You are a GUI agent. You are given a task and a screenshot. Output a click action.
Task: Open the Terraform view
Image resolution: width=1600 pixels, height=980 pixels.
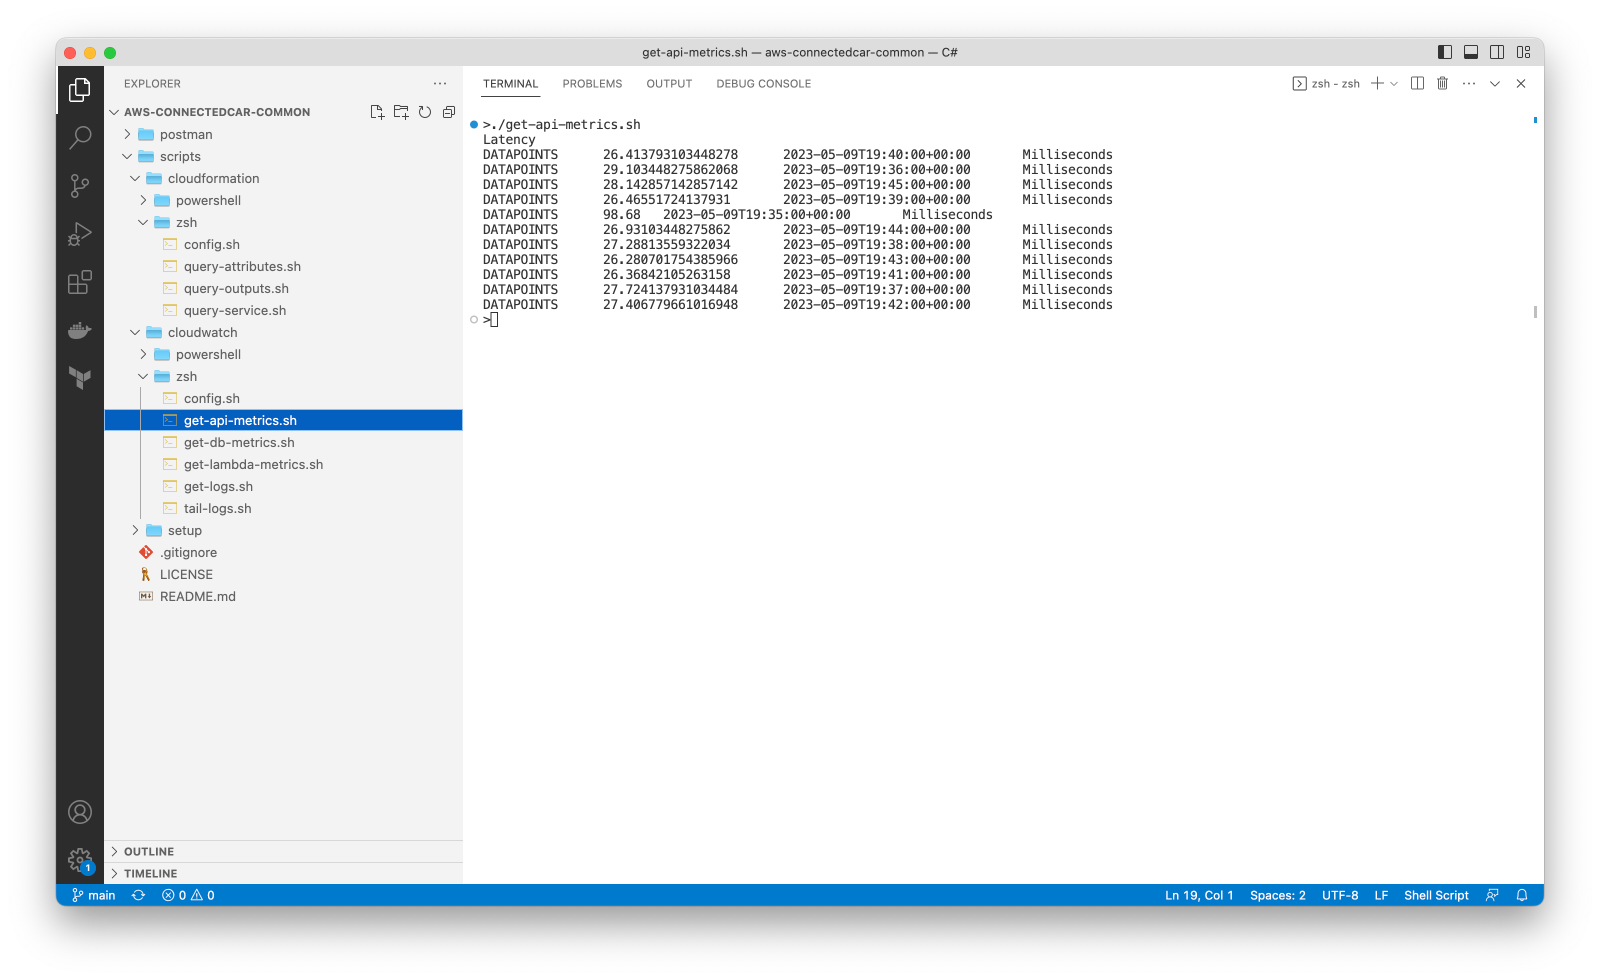(80, 377)
